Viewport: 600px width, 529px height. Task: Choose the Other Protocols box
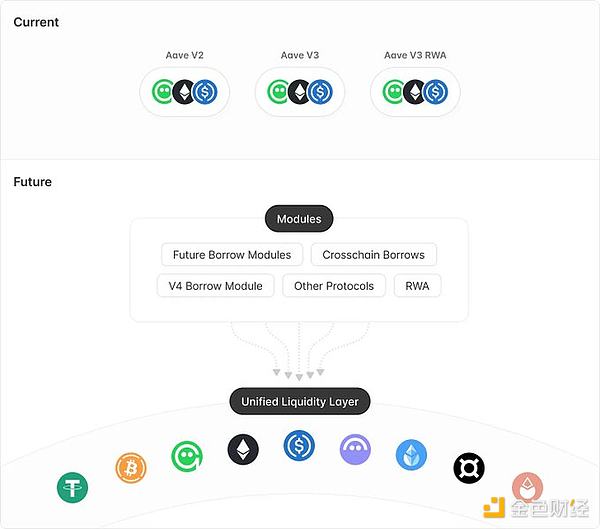click(x=334, y=286)
